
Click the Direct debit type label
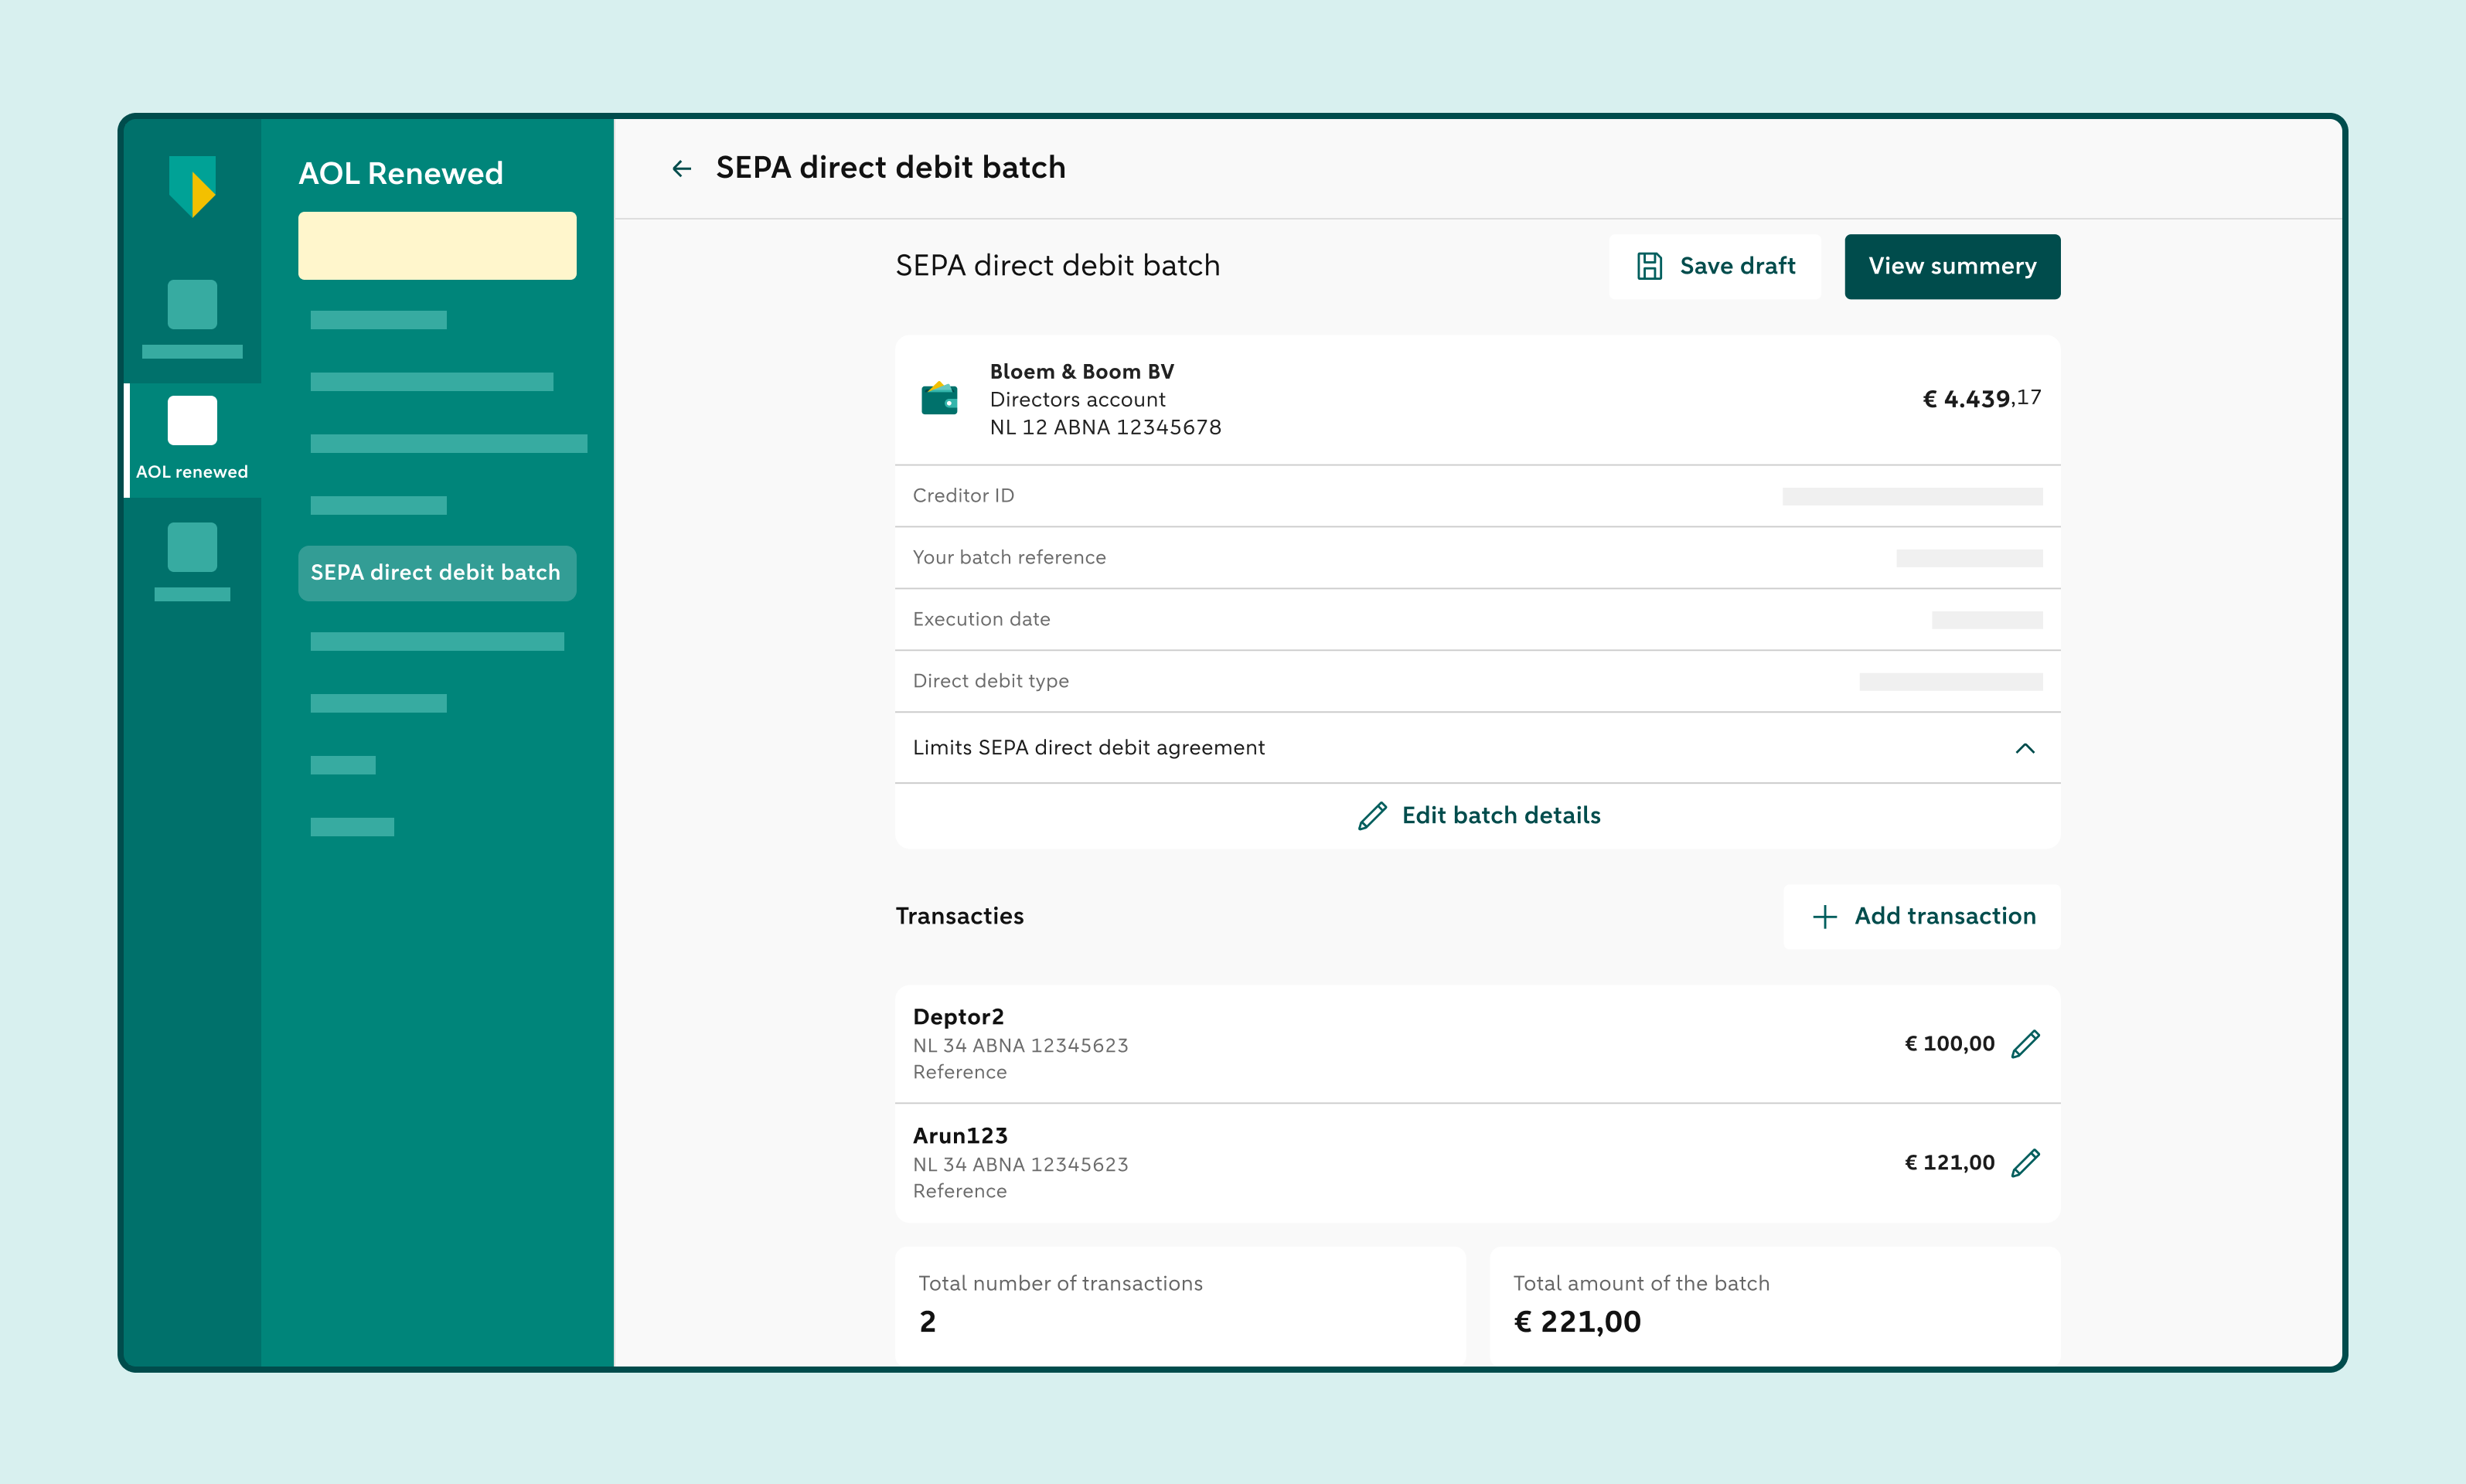click(x=990, y=682)
